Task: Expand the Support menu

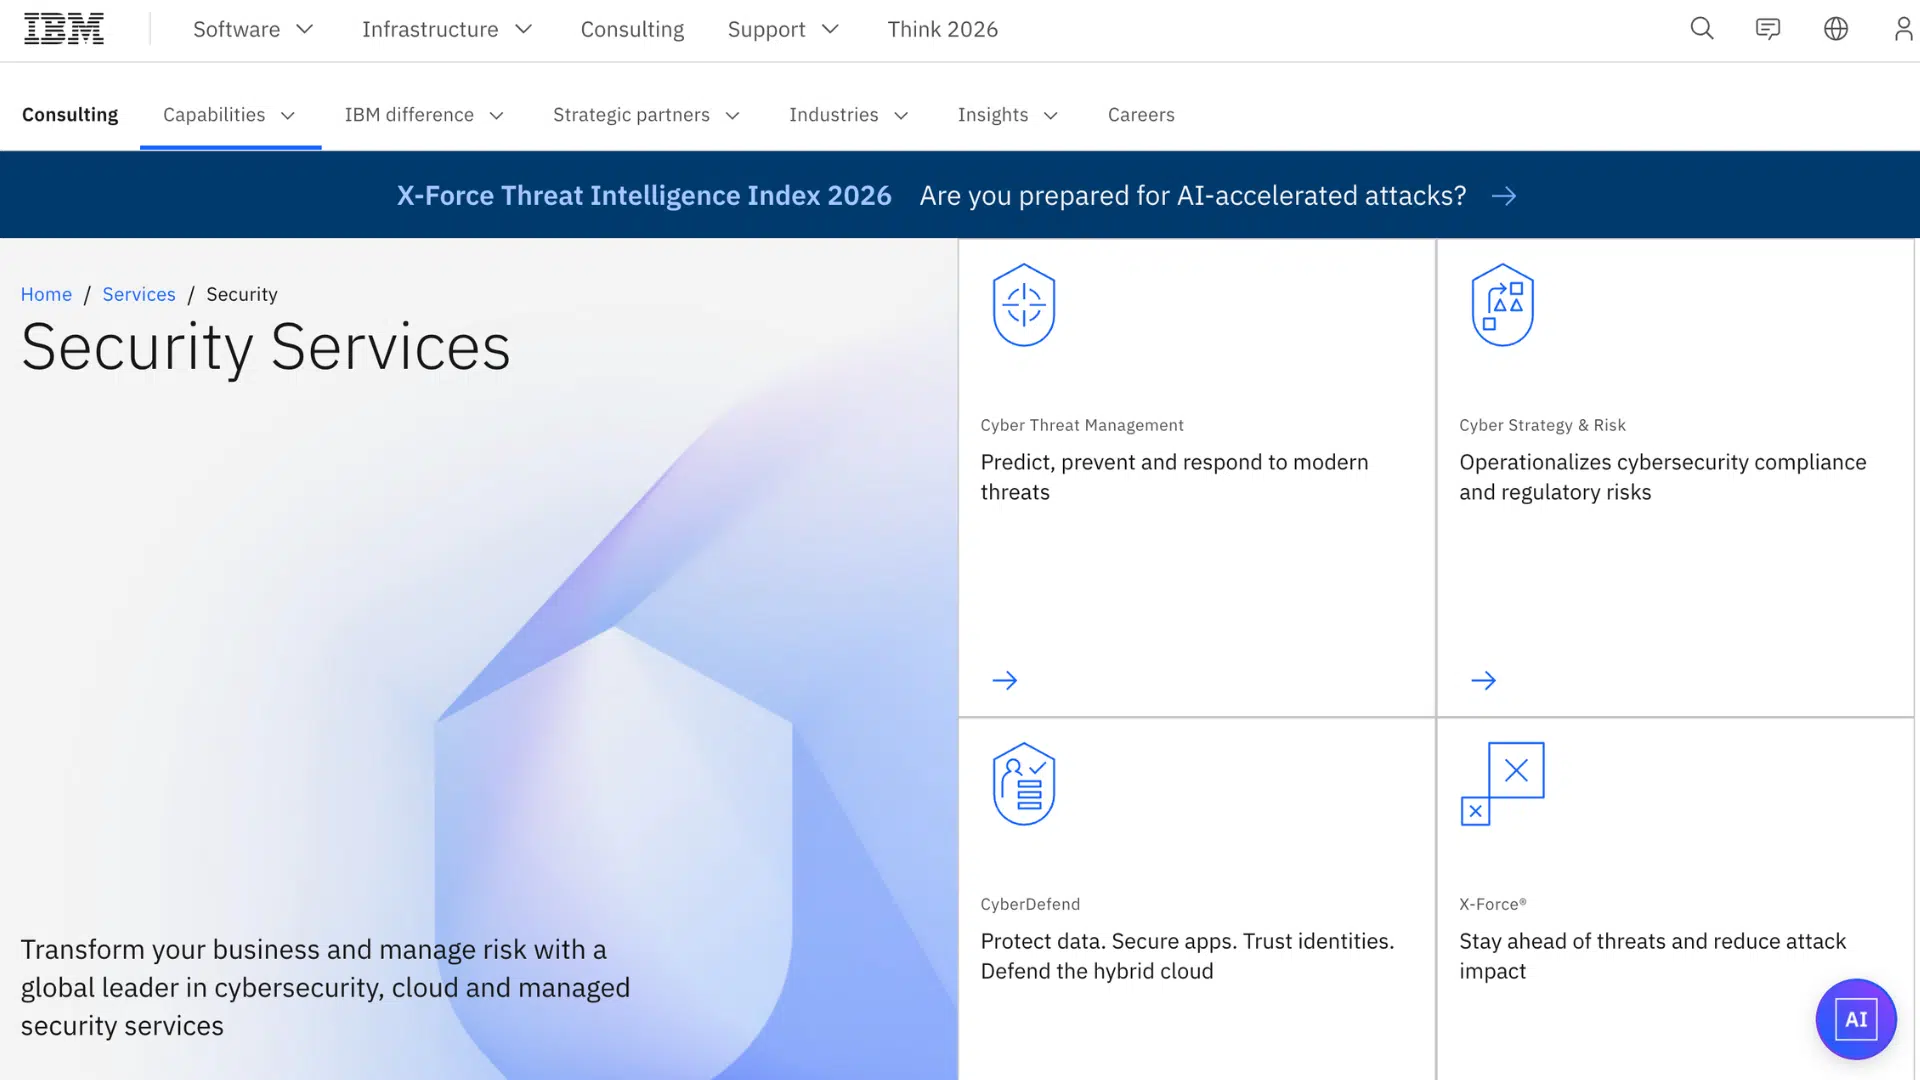Action: (x=783, y=29)
